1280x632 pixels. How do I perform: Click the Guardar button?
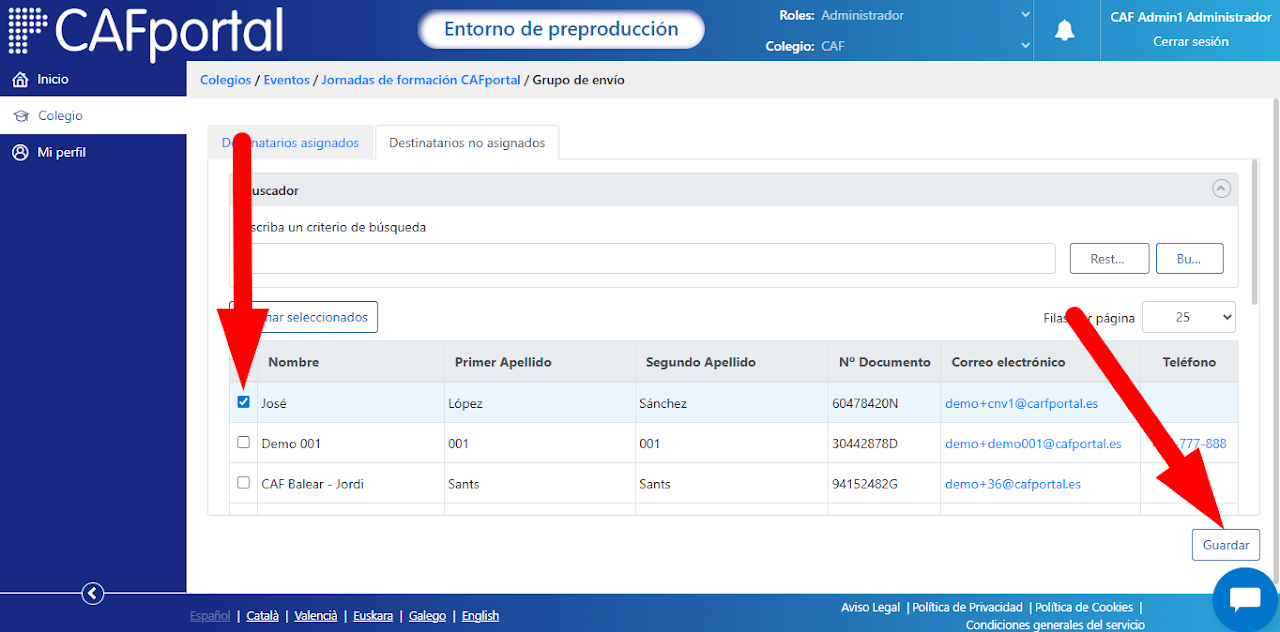1226,545
